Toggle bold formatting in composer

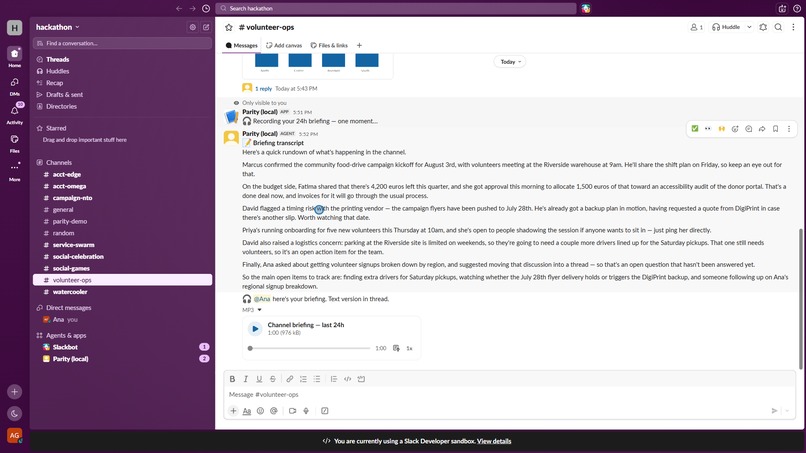pos(232,379)
